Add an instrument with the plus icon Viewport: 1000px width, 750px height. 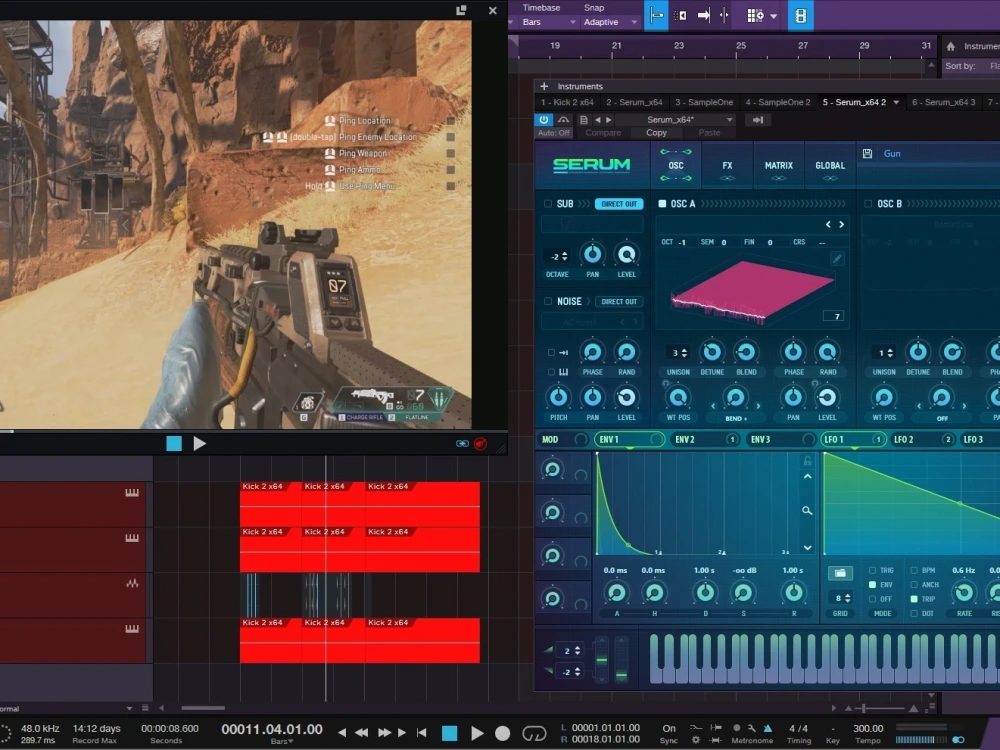(544, 86)
